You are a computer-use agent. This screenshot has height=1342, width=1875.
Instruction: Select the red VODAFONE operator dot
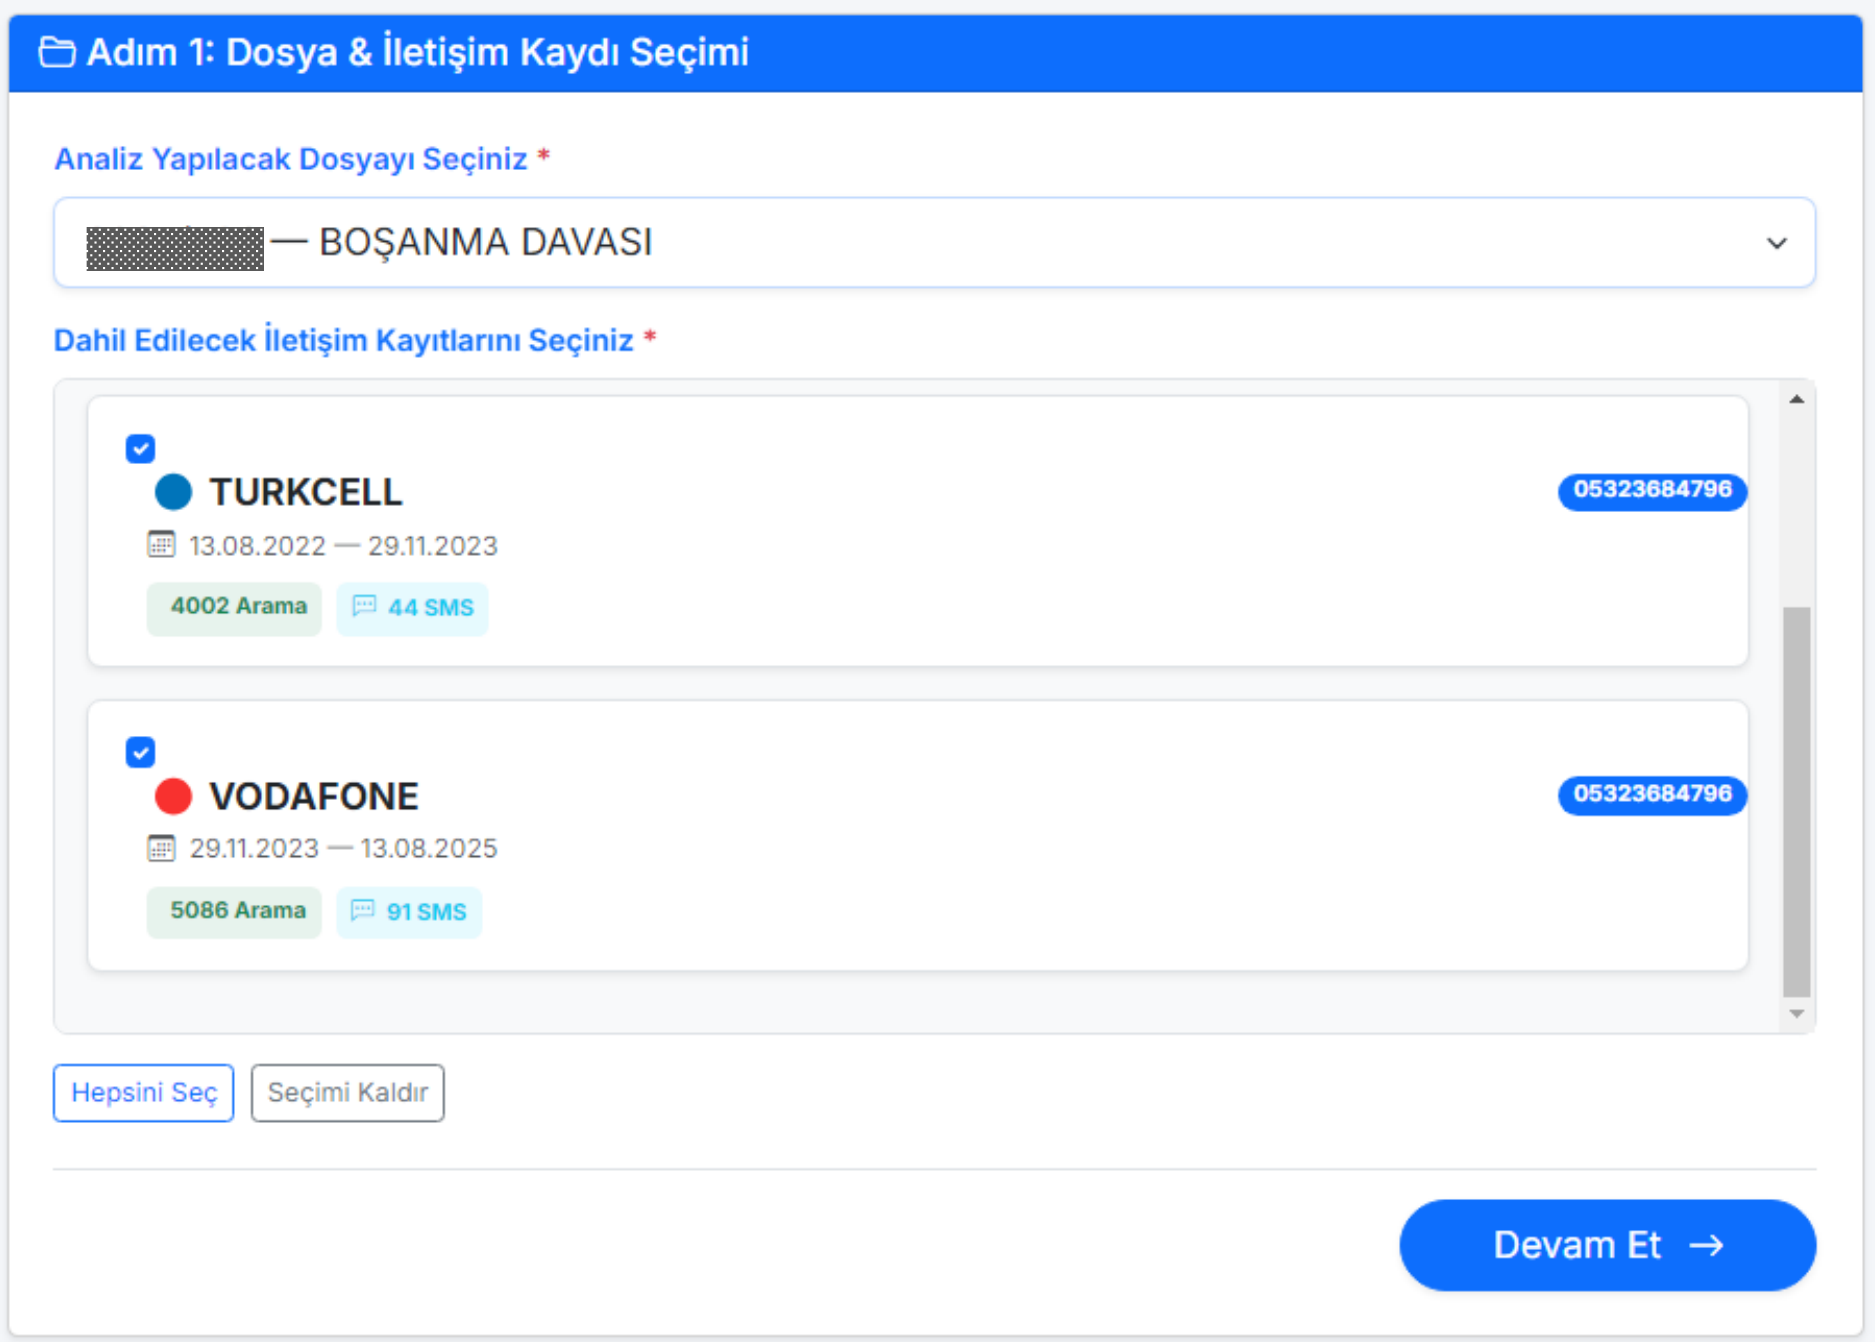[173, 796]
